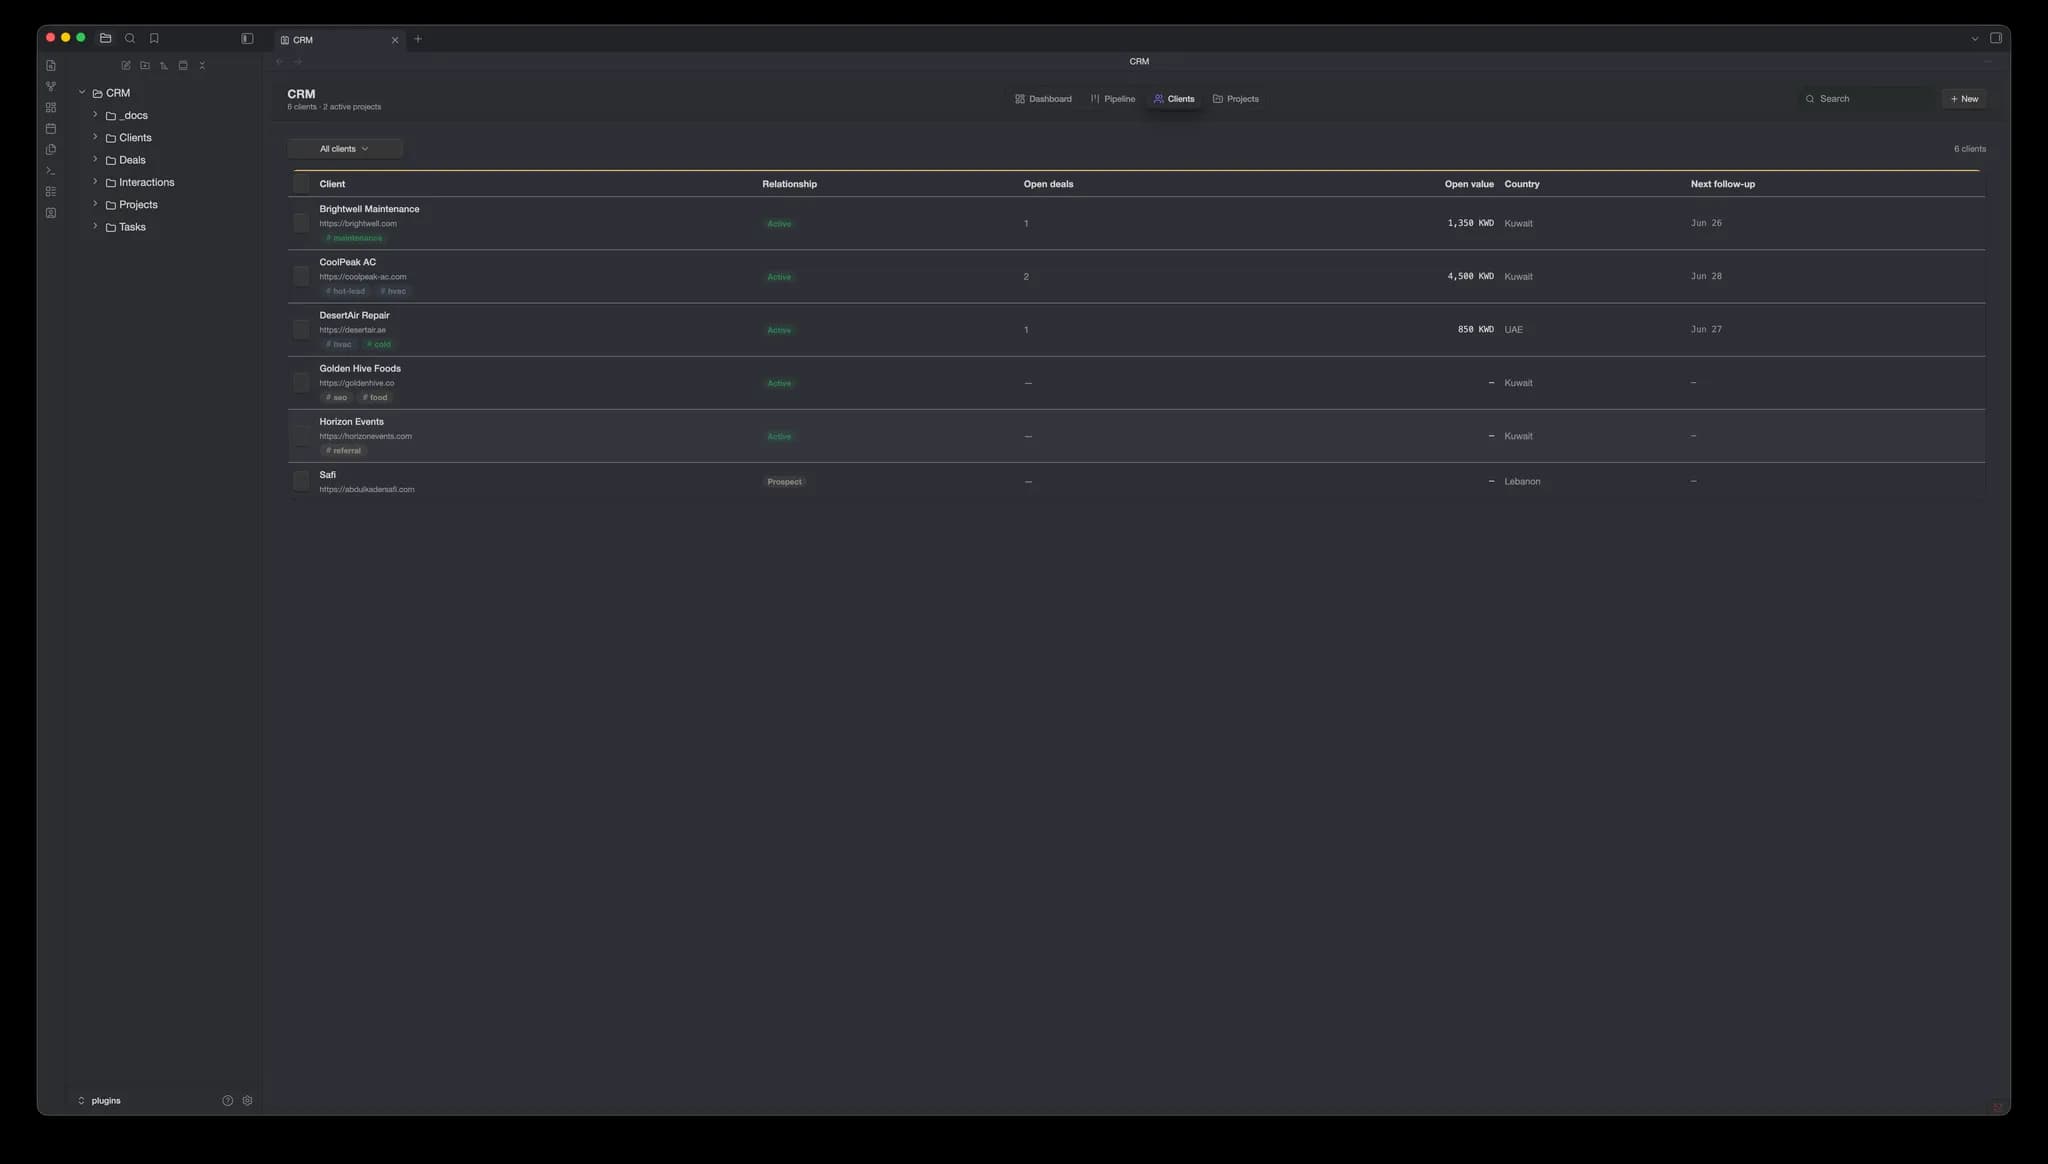
Task: Click the maintenance tag on Brightwell Maintenance
Action: coord(354,238)
